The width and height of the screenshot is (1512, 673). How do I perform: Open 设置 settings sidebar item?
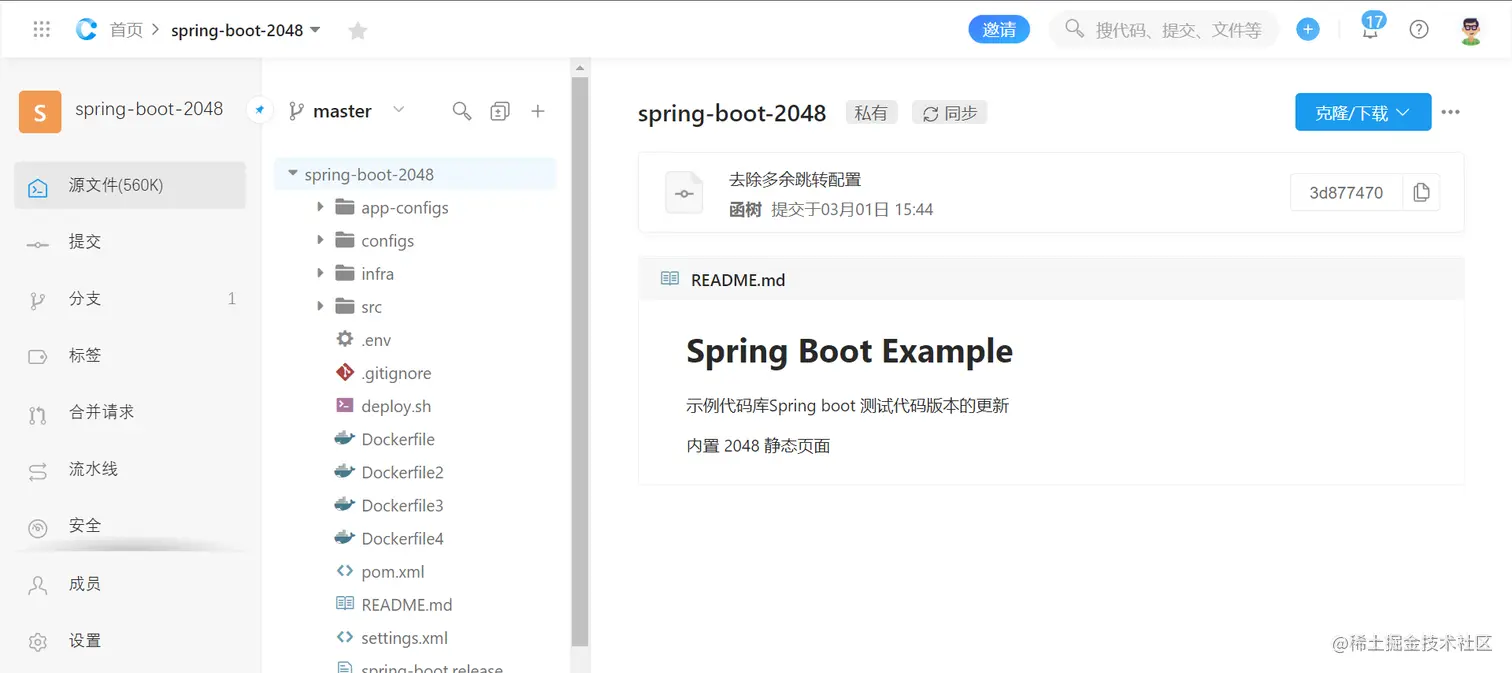point(130,641)
